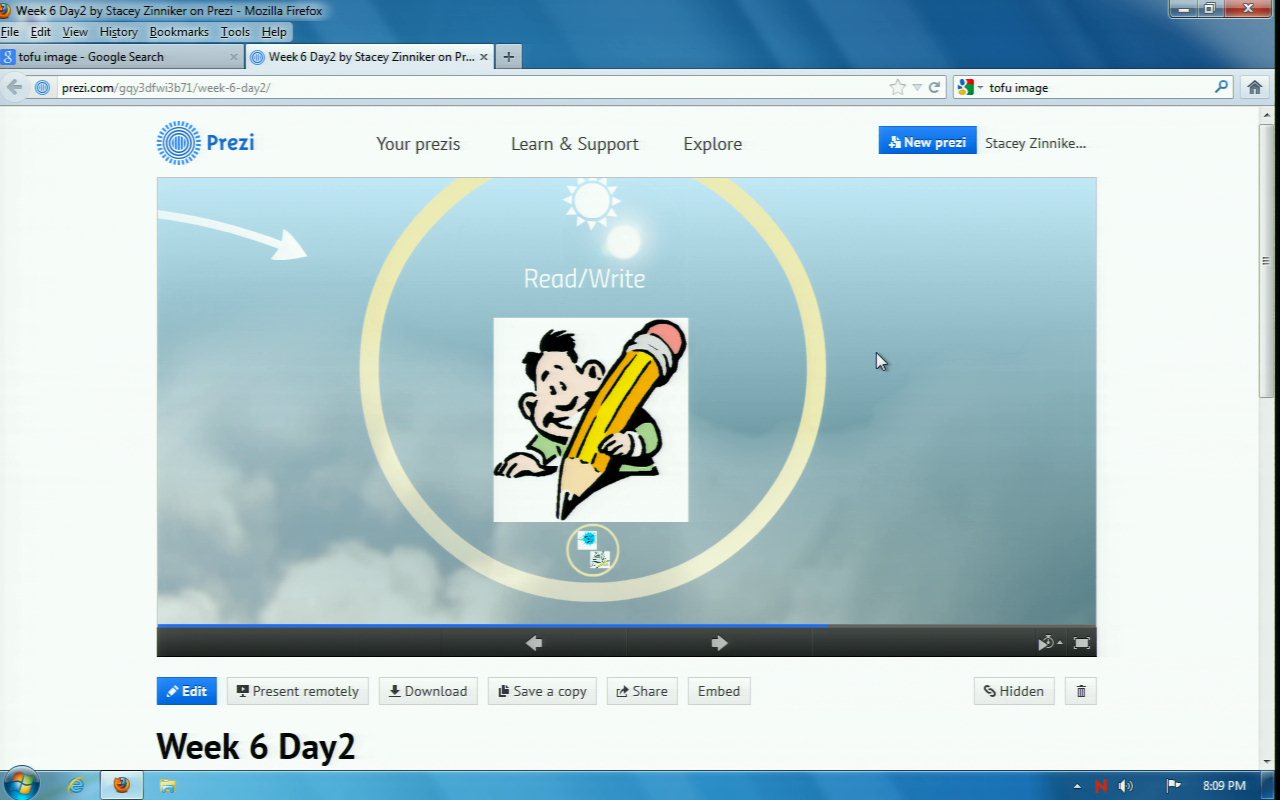Delete the prezi with the trash icon
Screen dimensions: 1280x800
pos(1081,691)
